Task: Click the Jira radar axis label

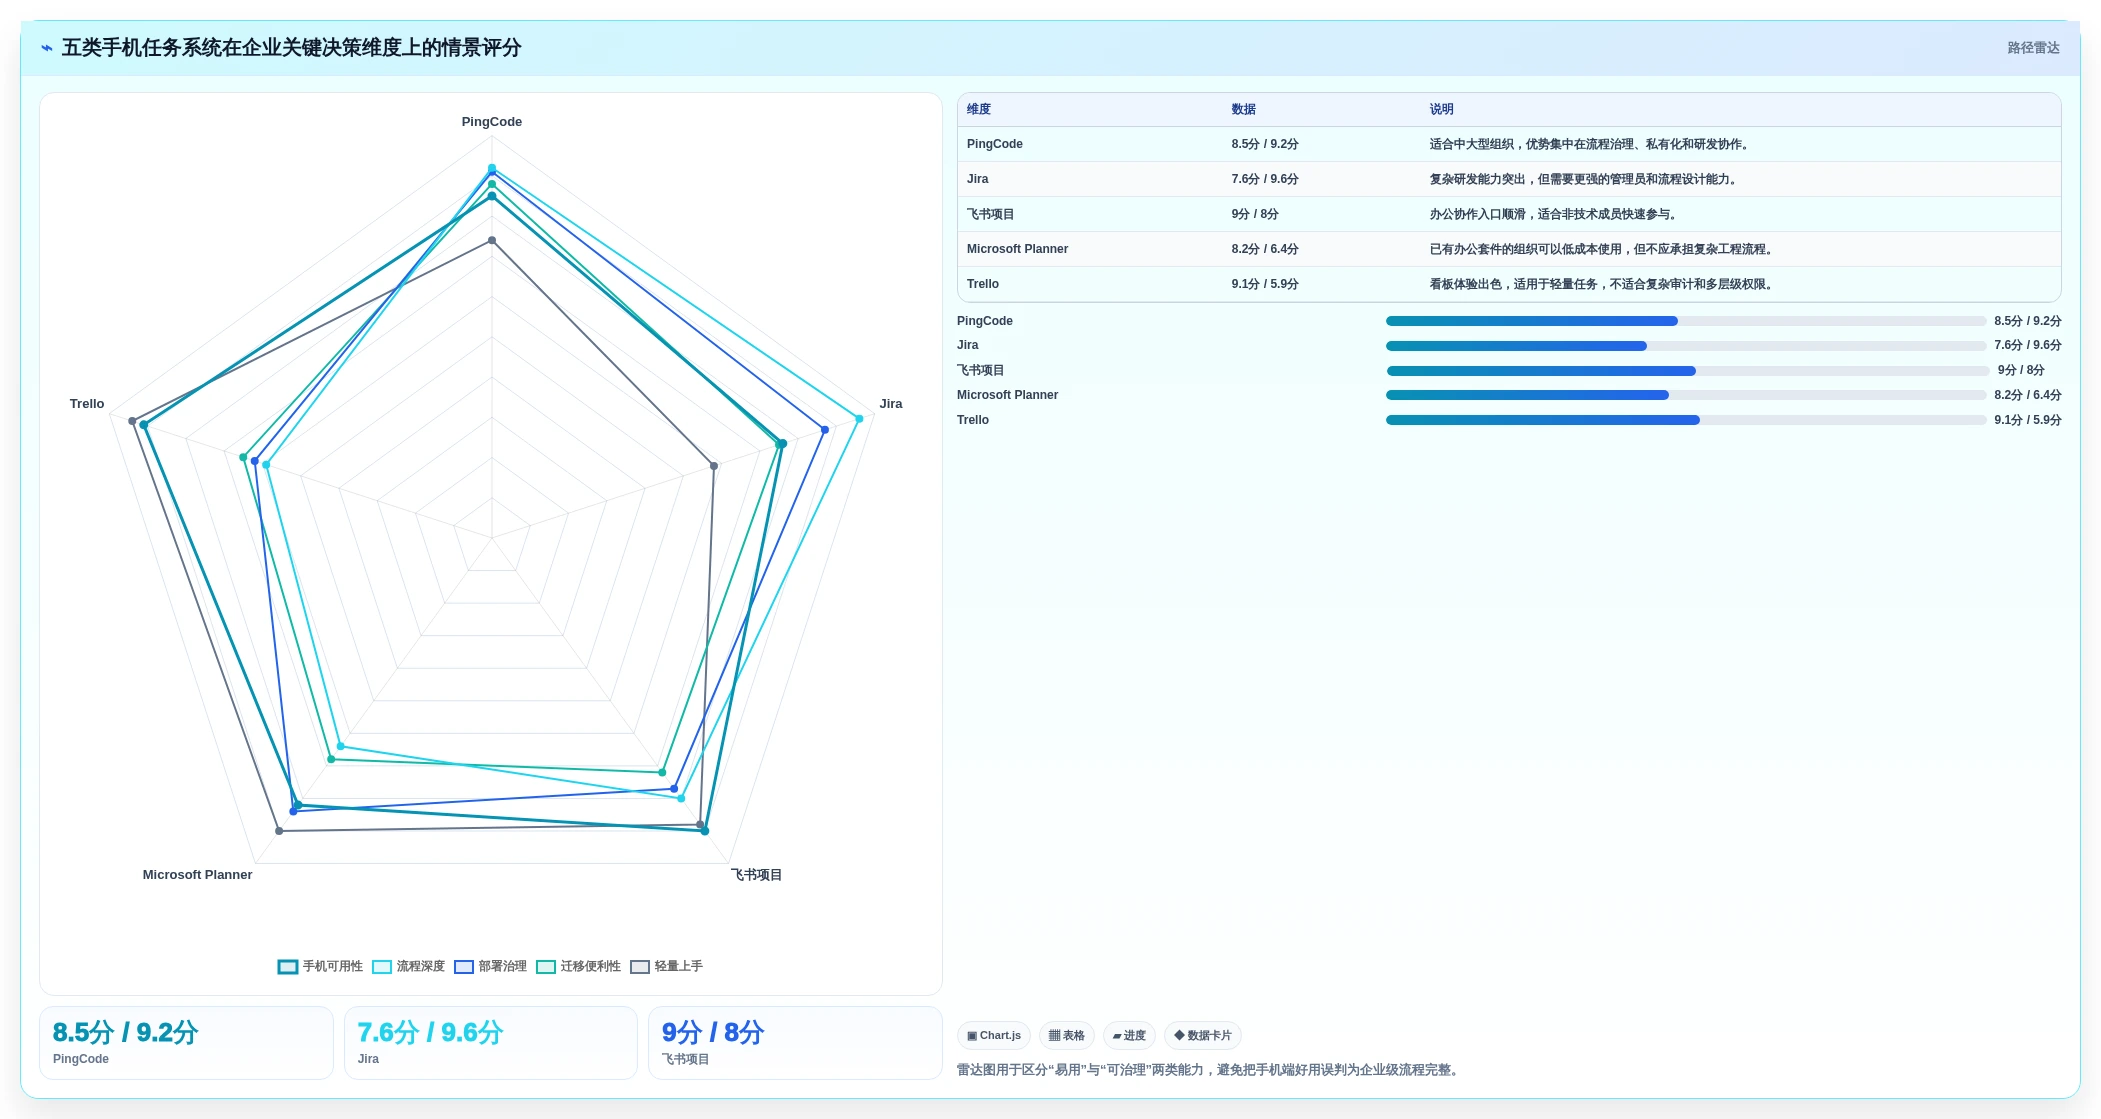Action: click(891, 404)
